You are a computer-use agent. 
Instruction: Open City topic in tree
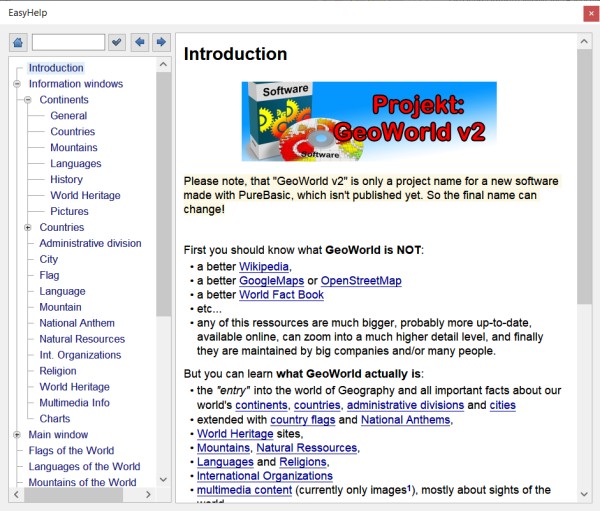point(49,259)
